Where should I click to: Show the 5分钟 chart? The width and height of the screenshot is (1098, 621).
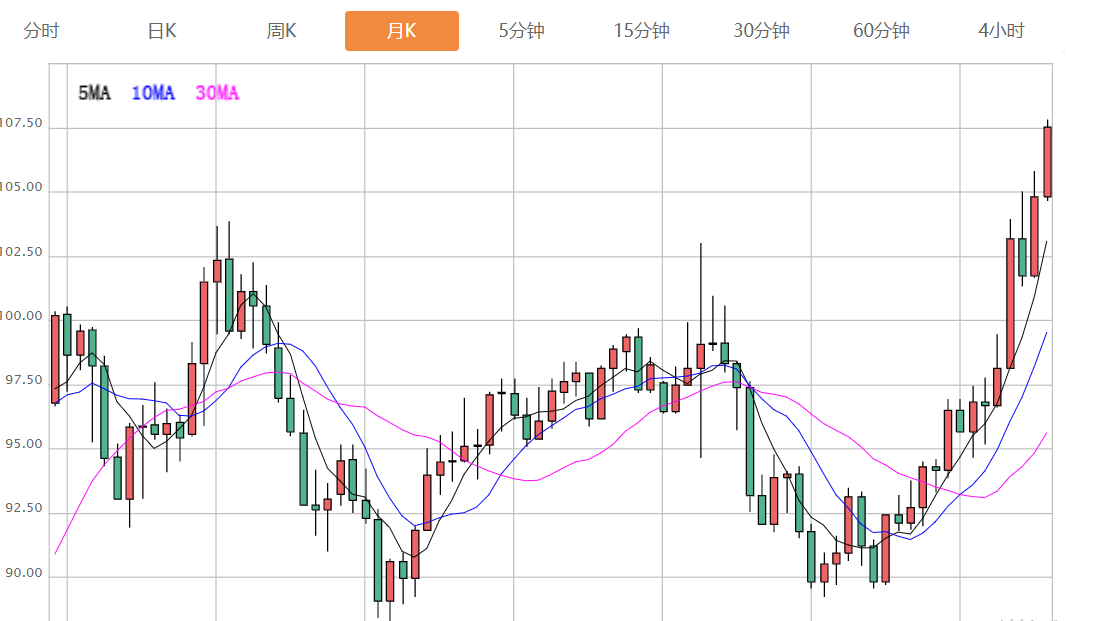pyautogui.click(x=521, y=31)
